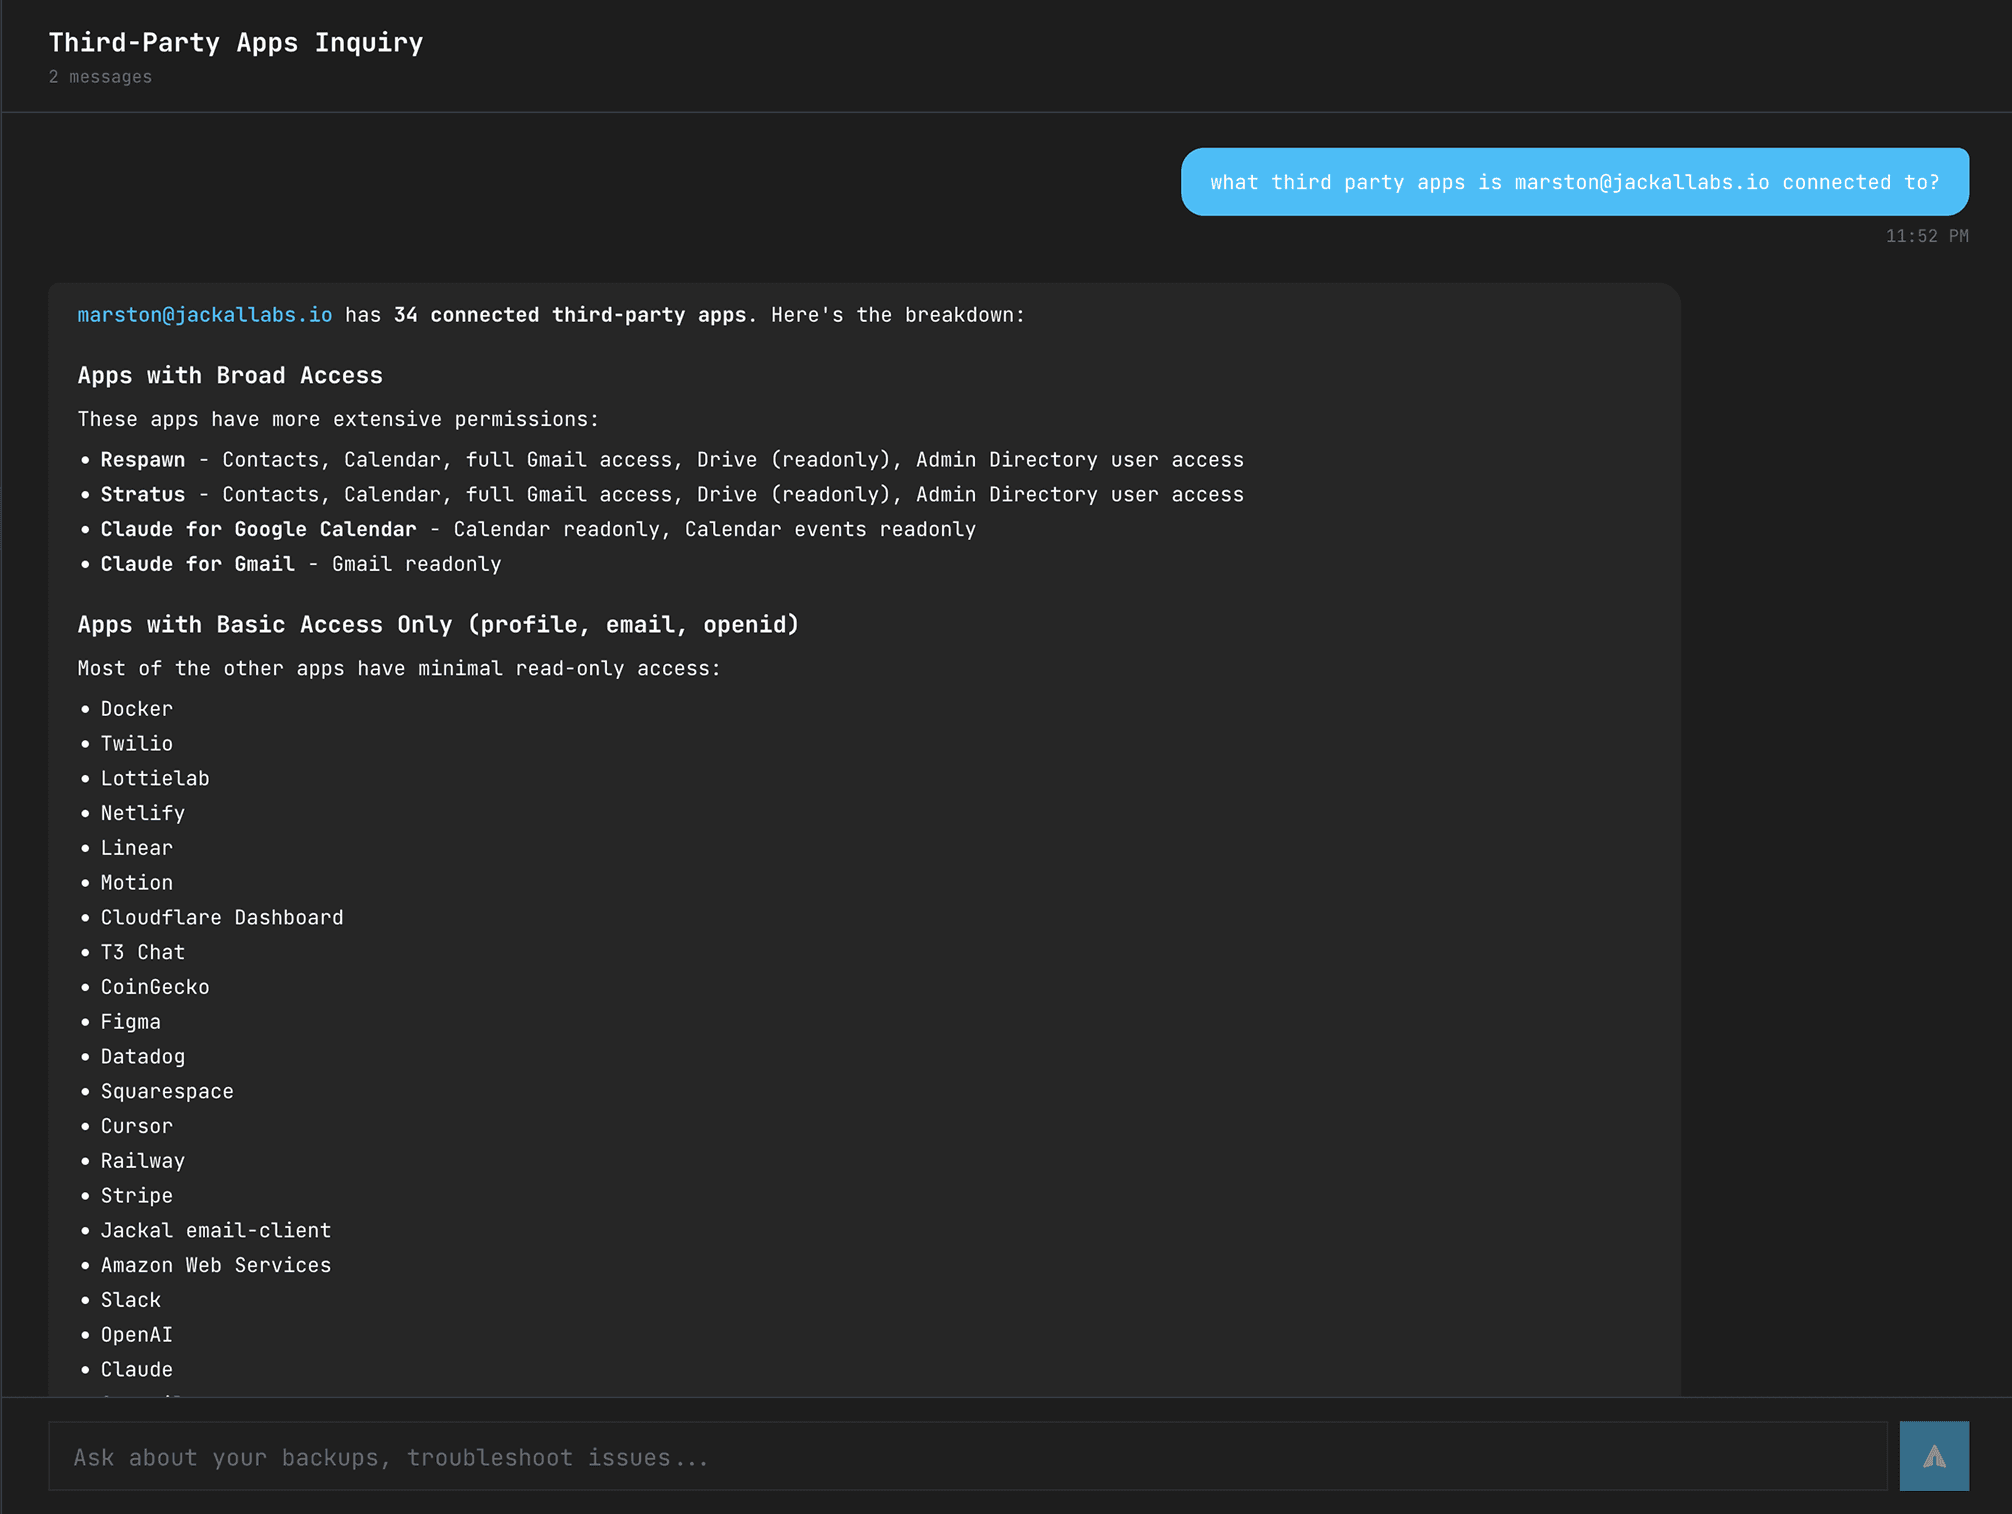
Task: Click the 'Claude for Gmail' entry
Action: point(197,564)
